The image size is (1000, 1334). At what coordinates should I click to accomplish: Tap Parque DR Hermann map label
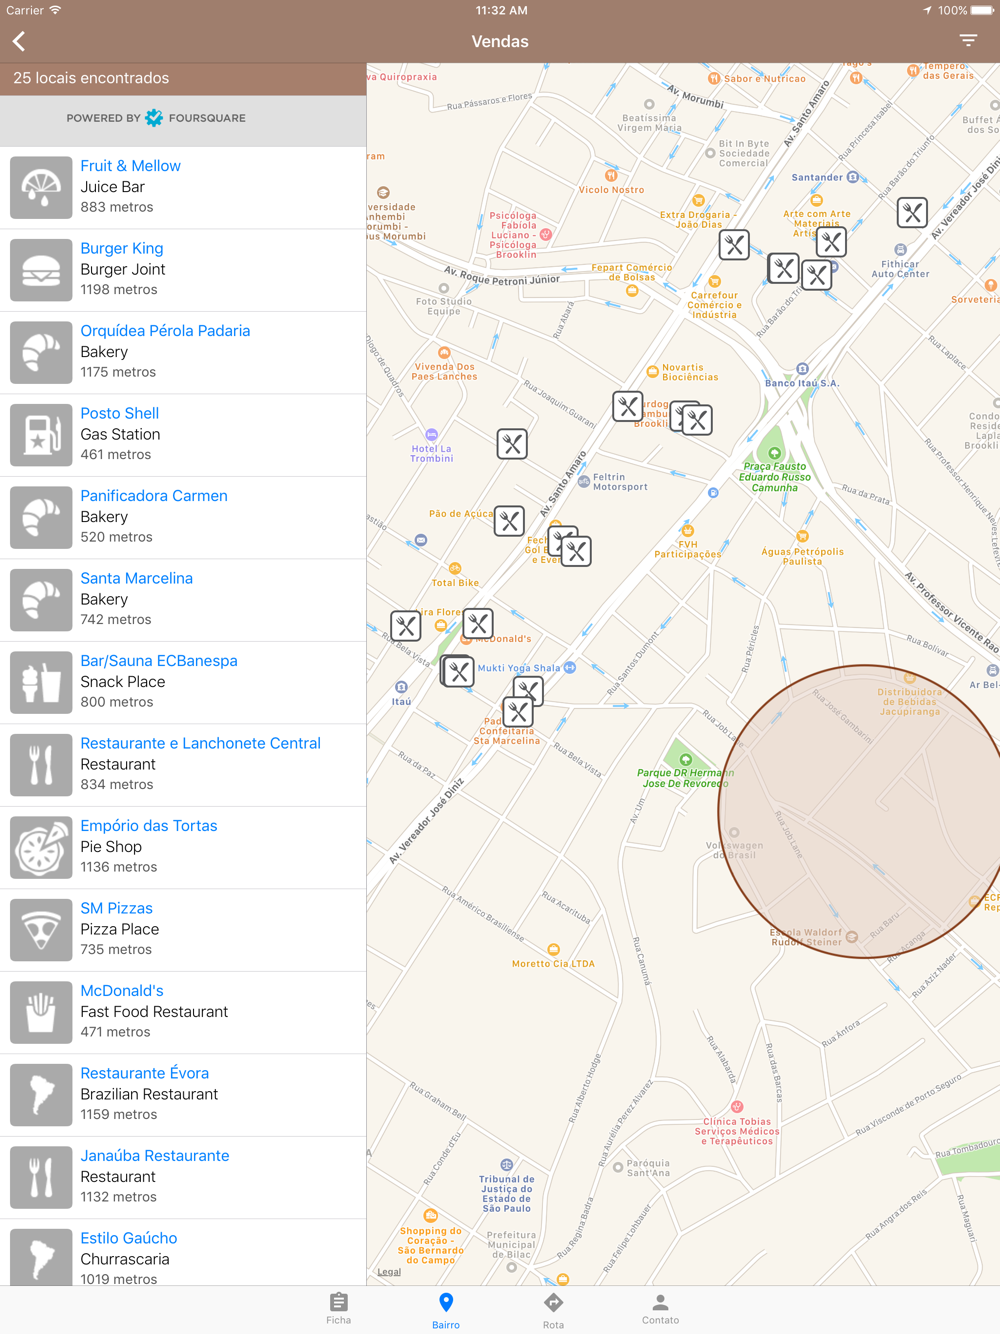click(x=685, y=777)
